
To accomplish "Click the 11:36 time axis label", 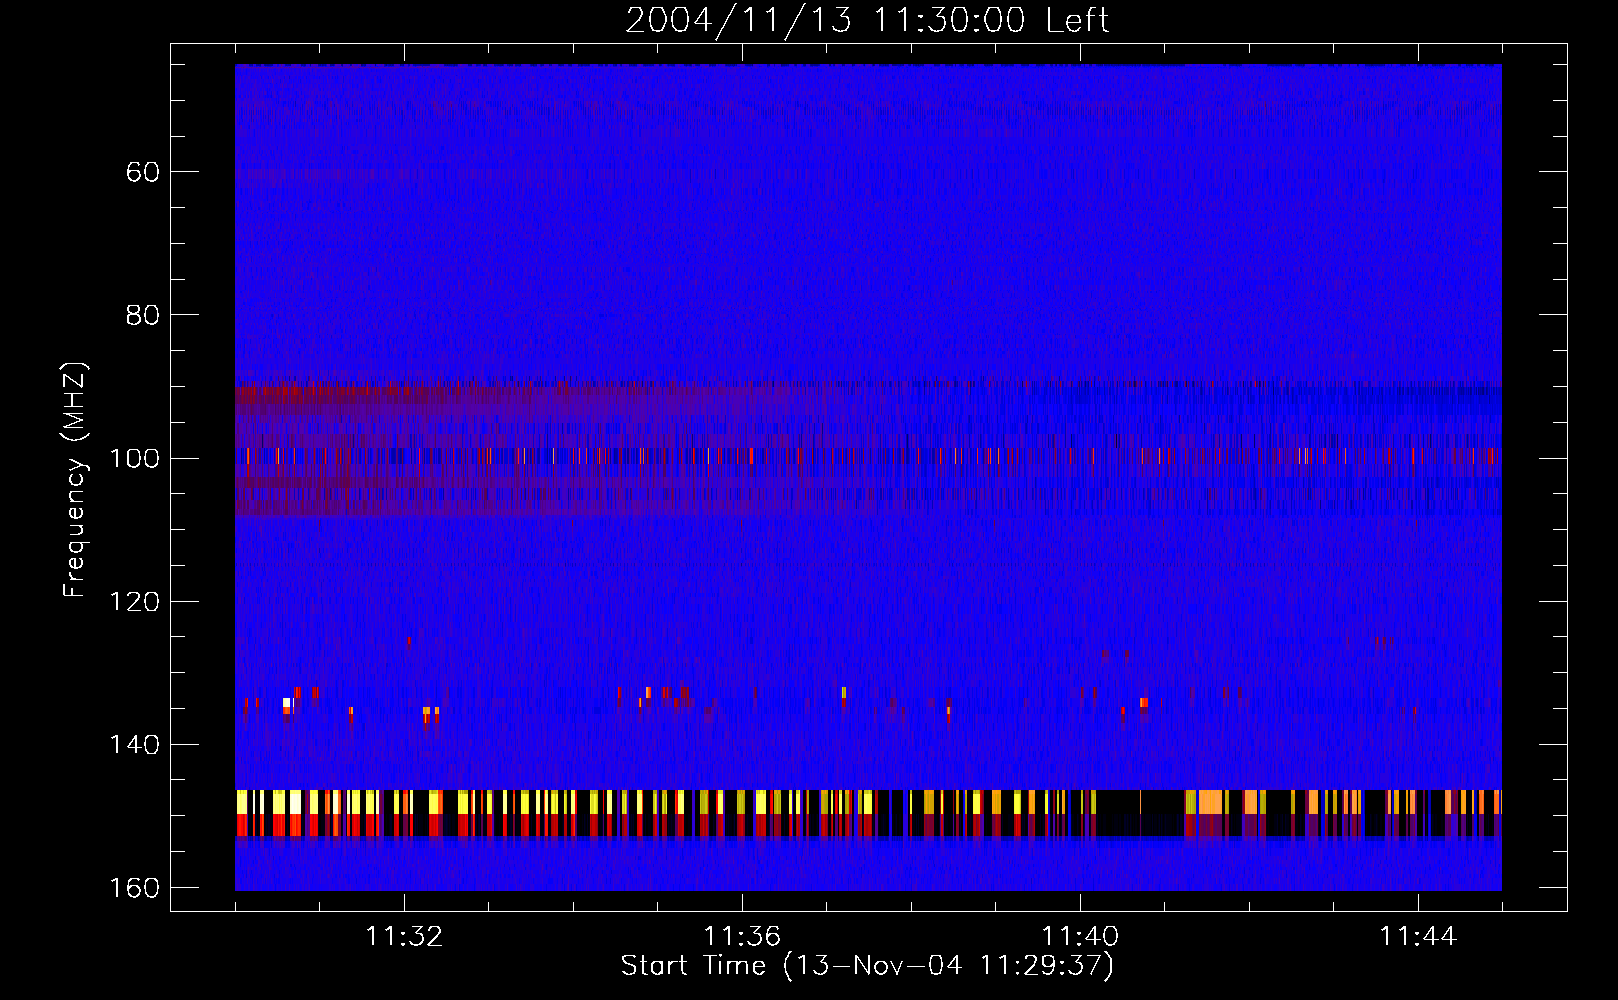I will [742, 937].
